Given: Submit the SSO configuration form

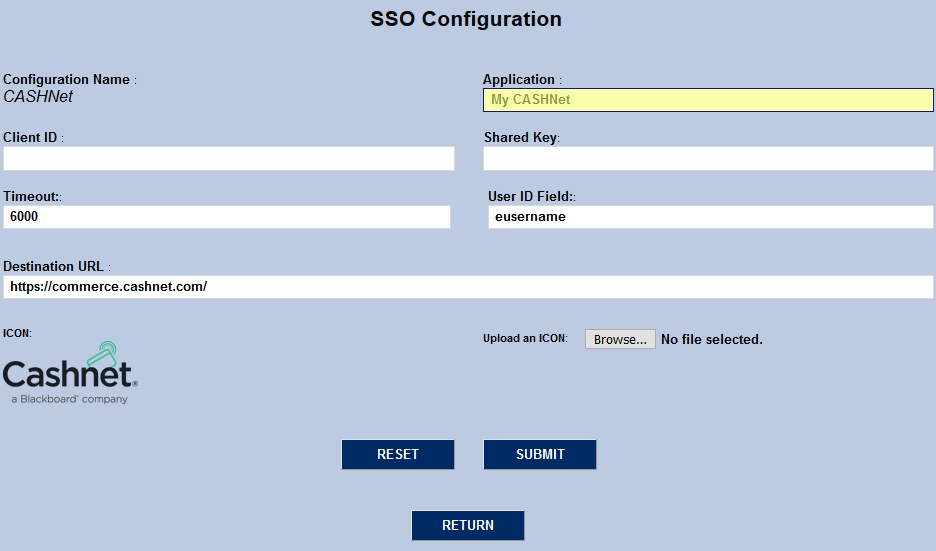Looking at the screenshot, I should [540, 454].
